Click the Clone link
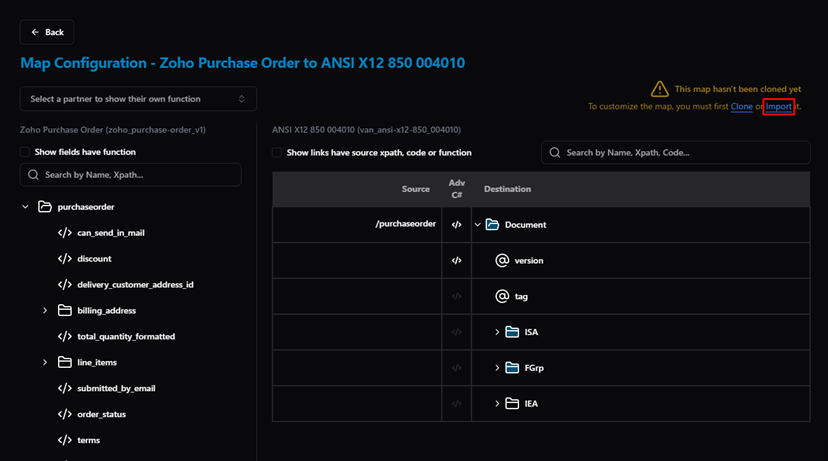This screenshot has width=828, height=461. pos(741,107)
